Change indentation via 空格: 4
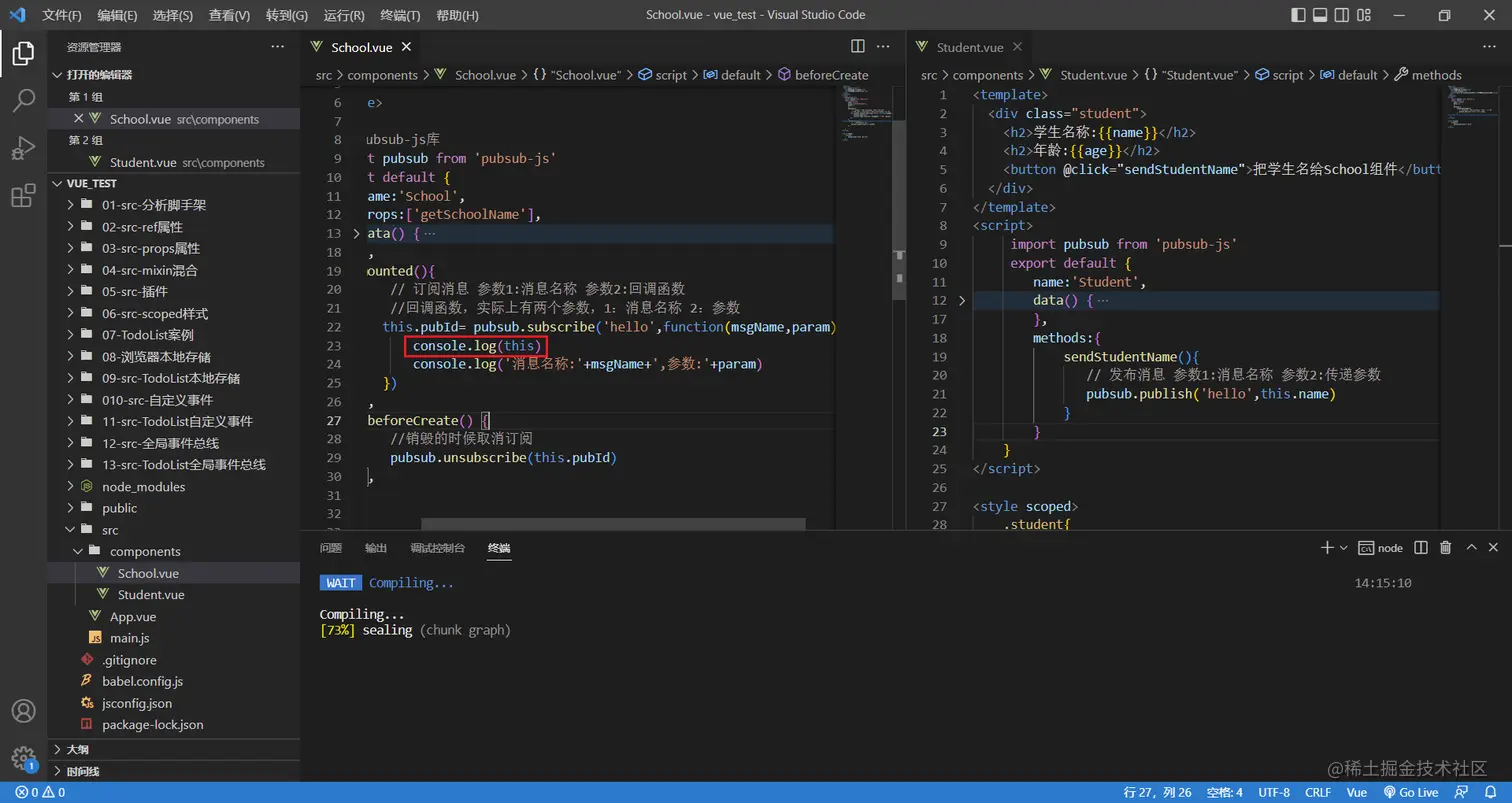This screenshot has width=1512, height=803. point(1224,793)
